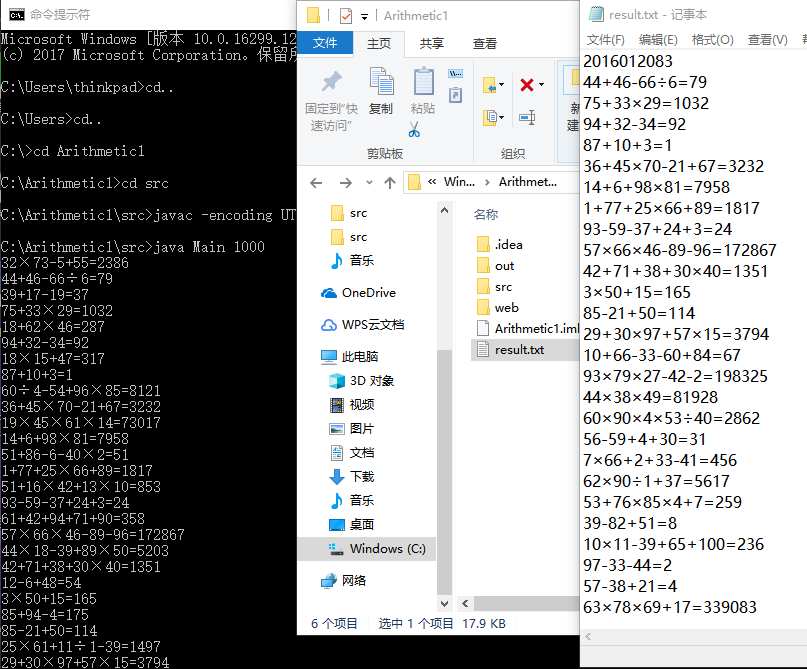Select Windows (C:) drive

pyautogui.click(x=367, y=549)
